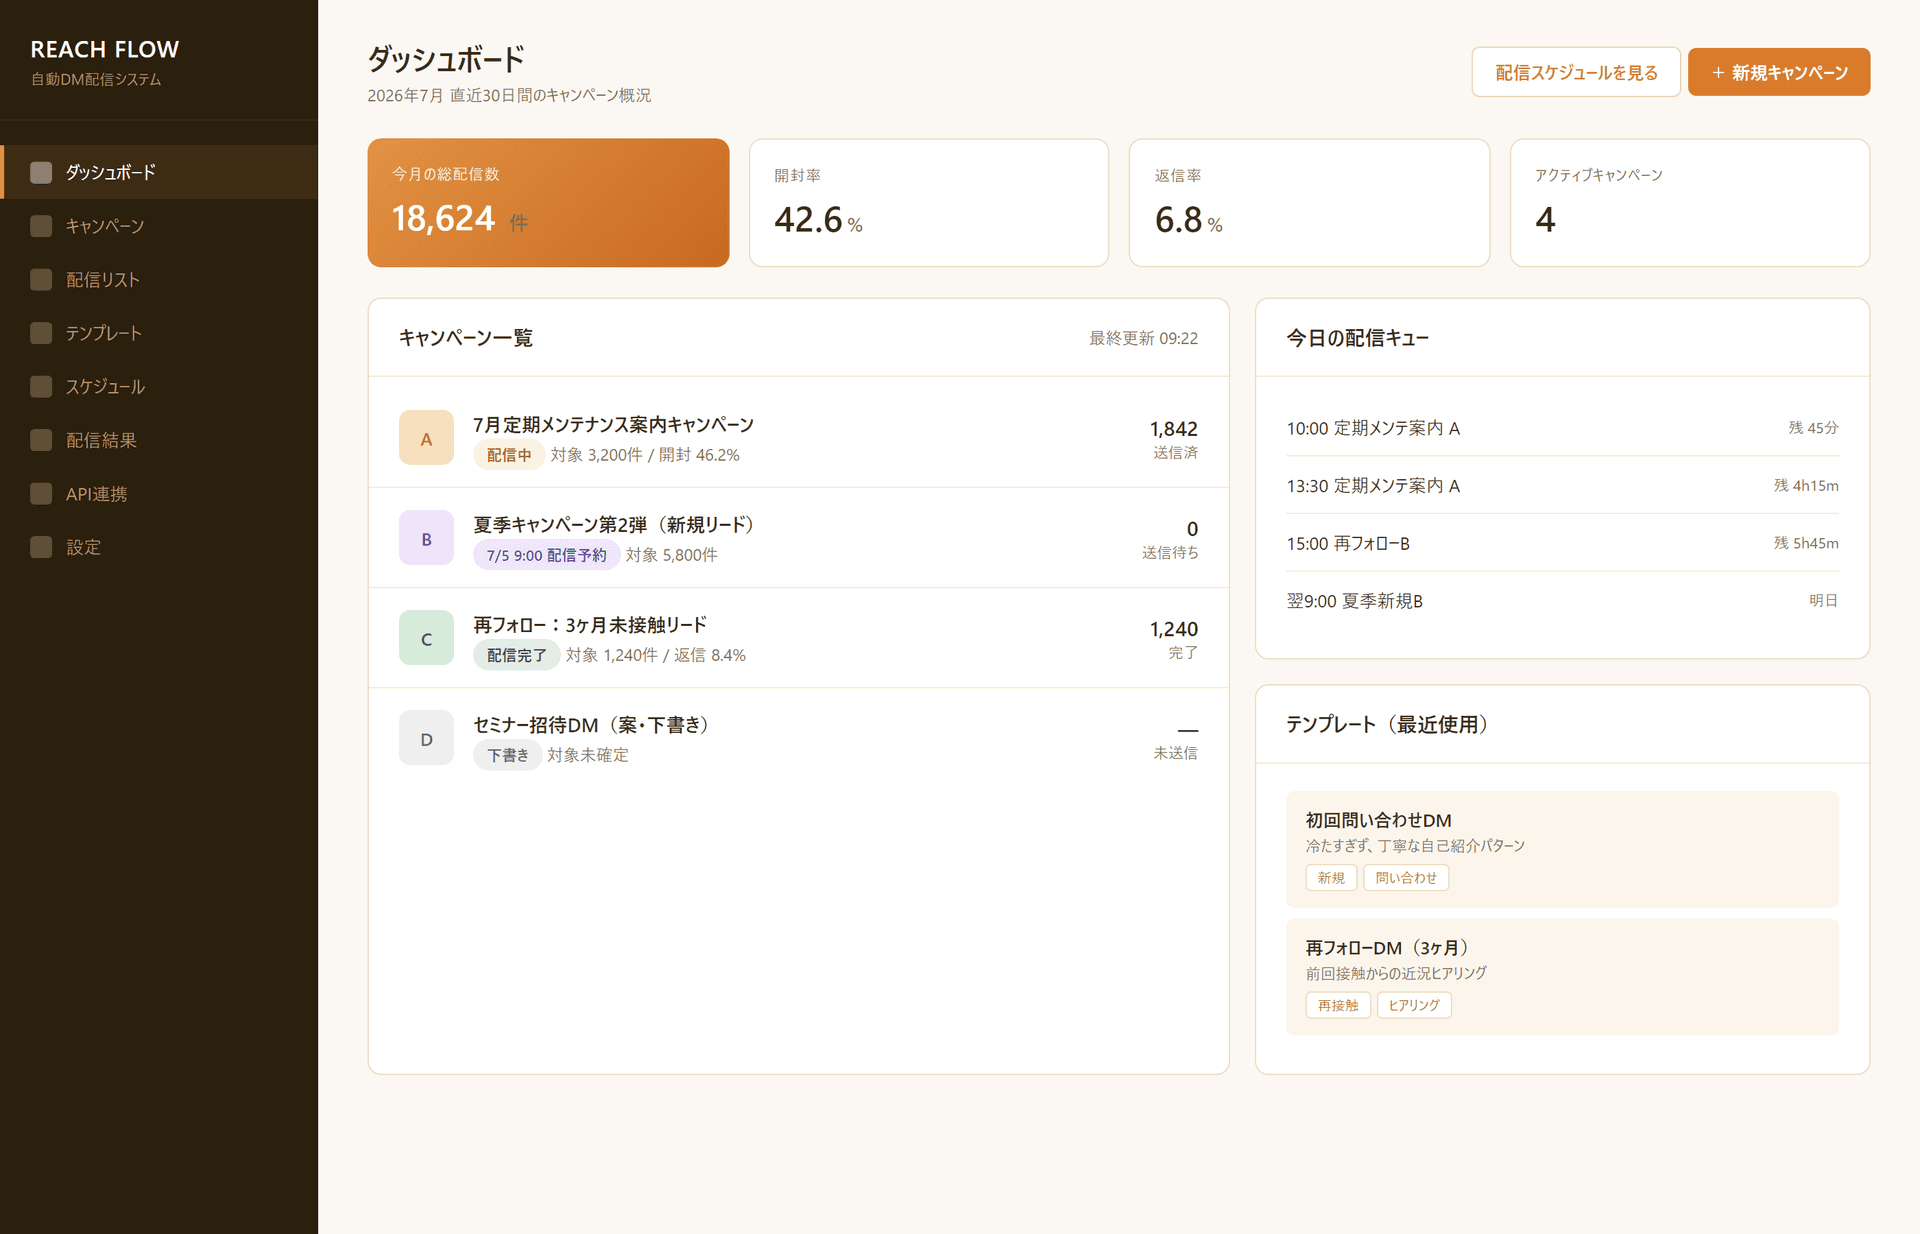Click 配信スケジュールを見る button
The width and height of the screenshot is (1920, 1234).
click(x=1576, y=72)
